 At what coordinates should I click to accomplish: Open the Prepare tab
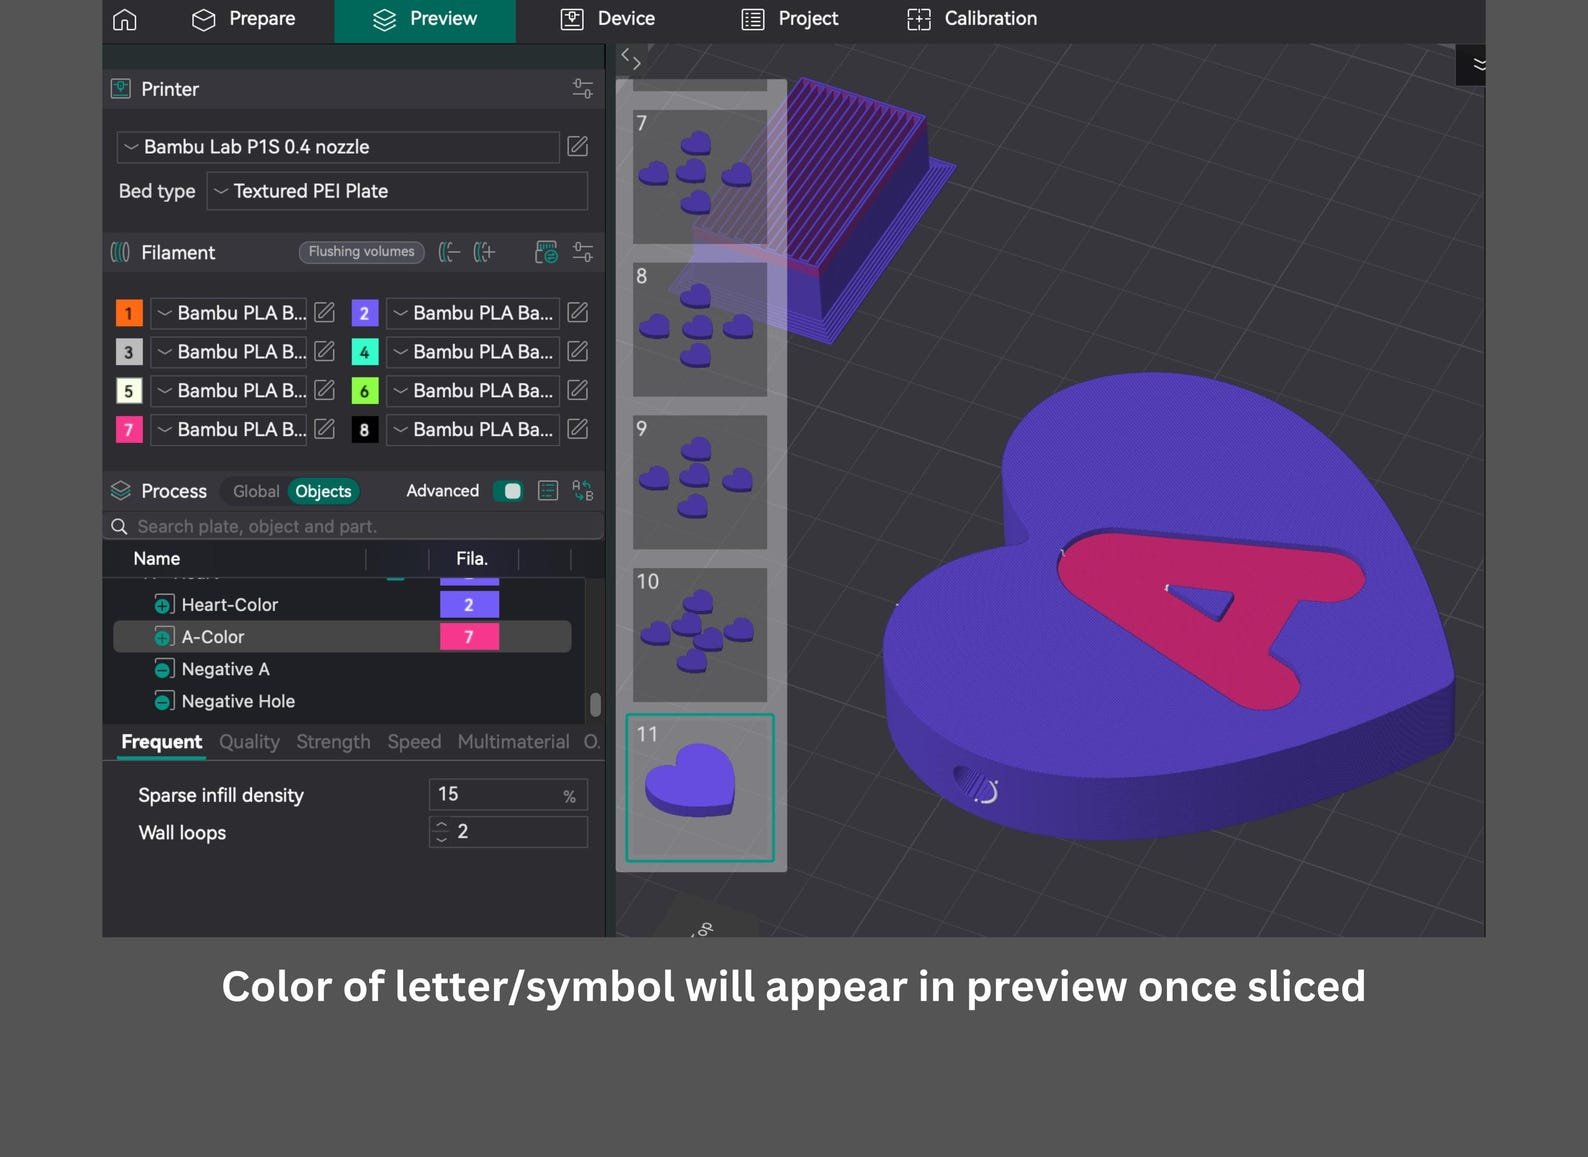click(x=243, y=19)
